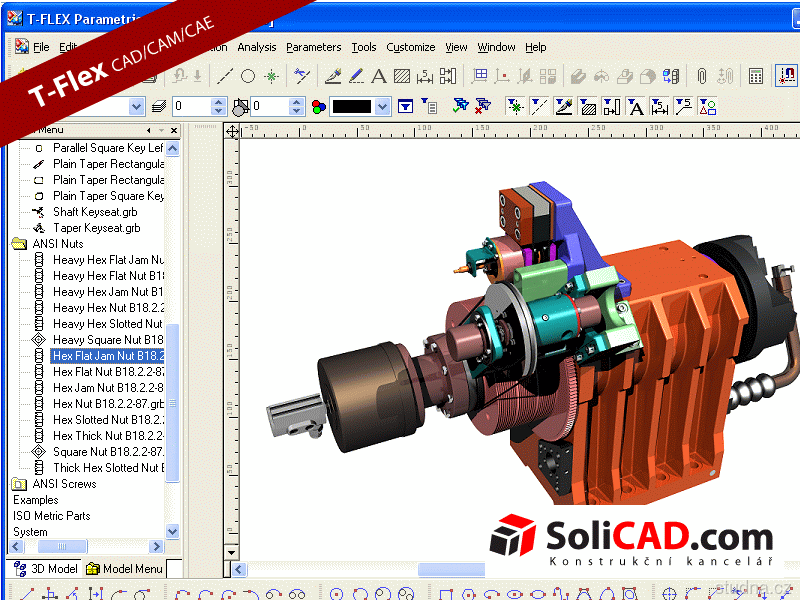800x600 pixels.
Task: Select Hex Thick Nut B18.2.2 item
Action: pyautogui.click(x=108, y=436)
